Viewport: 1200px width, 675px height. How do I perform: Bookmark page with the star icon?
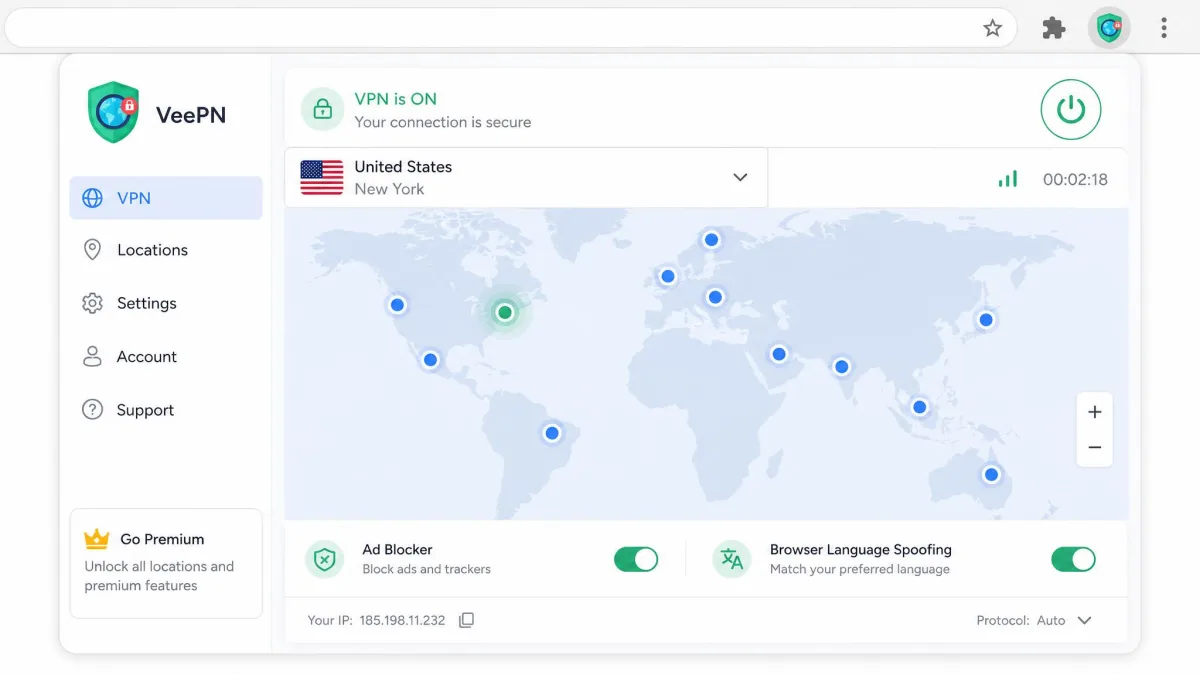tap(992, 28)
